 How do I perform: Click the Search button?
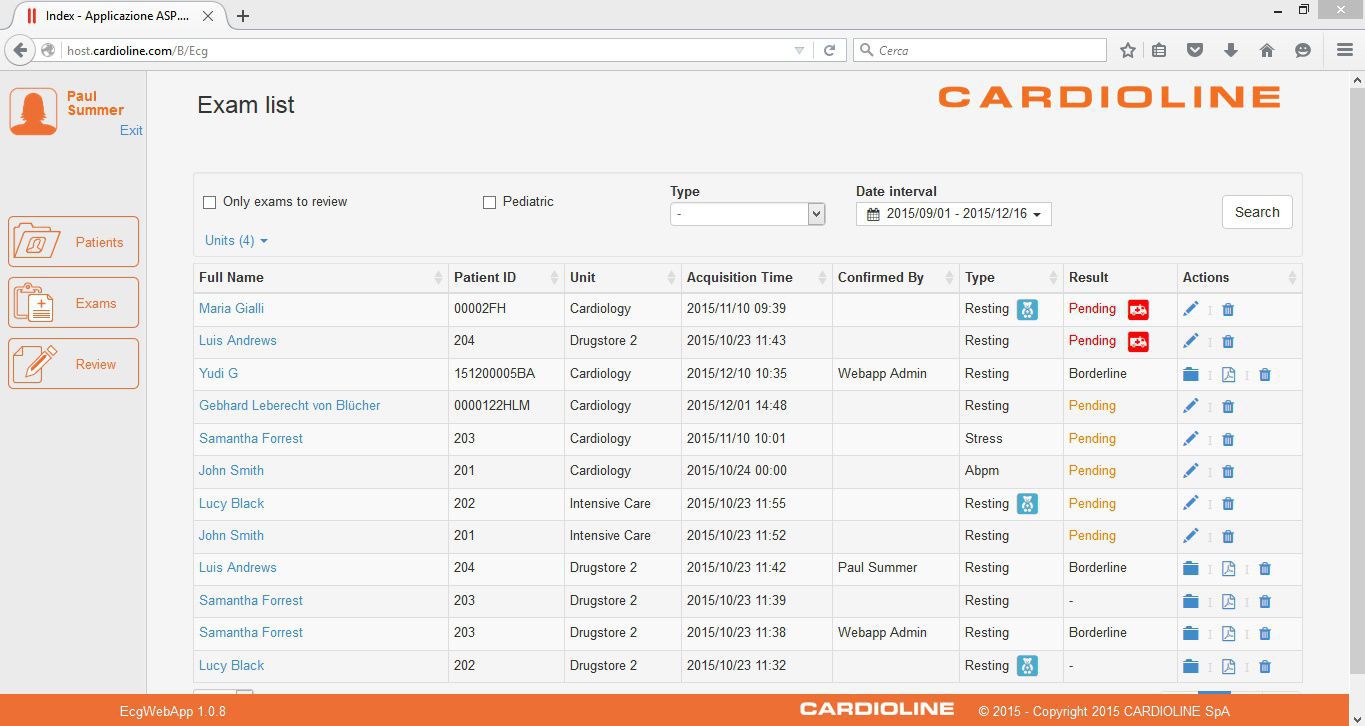[1256, 212]
